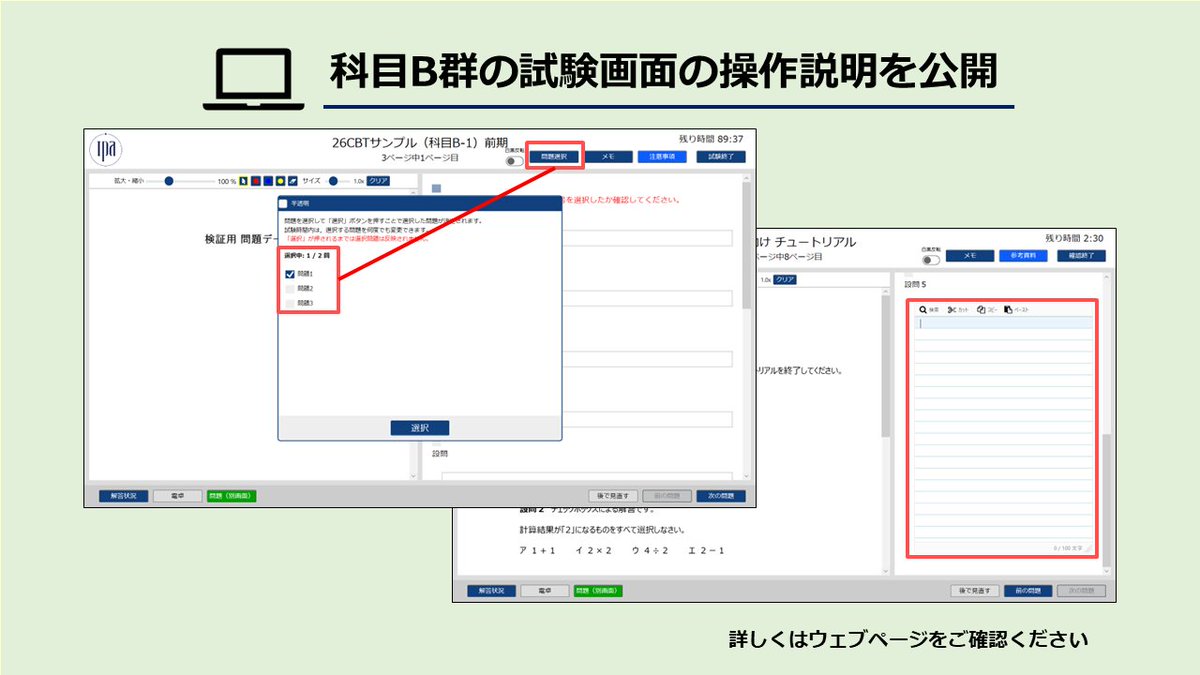
Task: Check the 半透明 checkbox in the dialog title
Action: 283,203
